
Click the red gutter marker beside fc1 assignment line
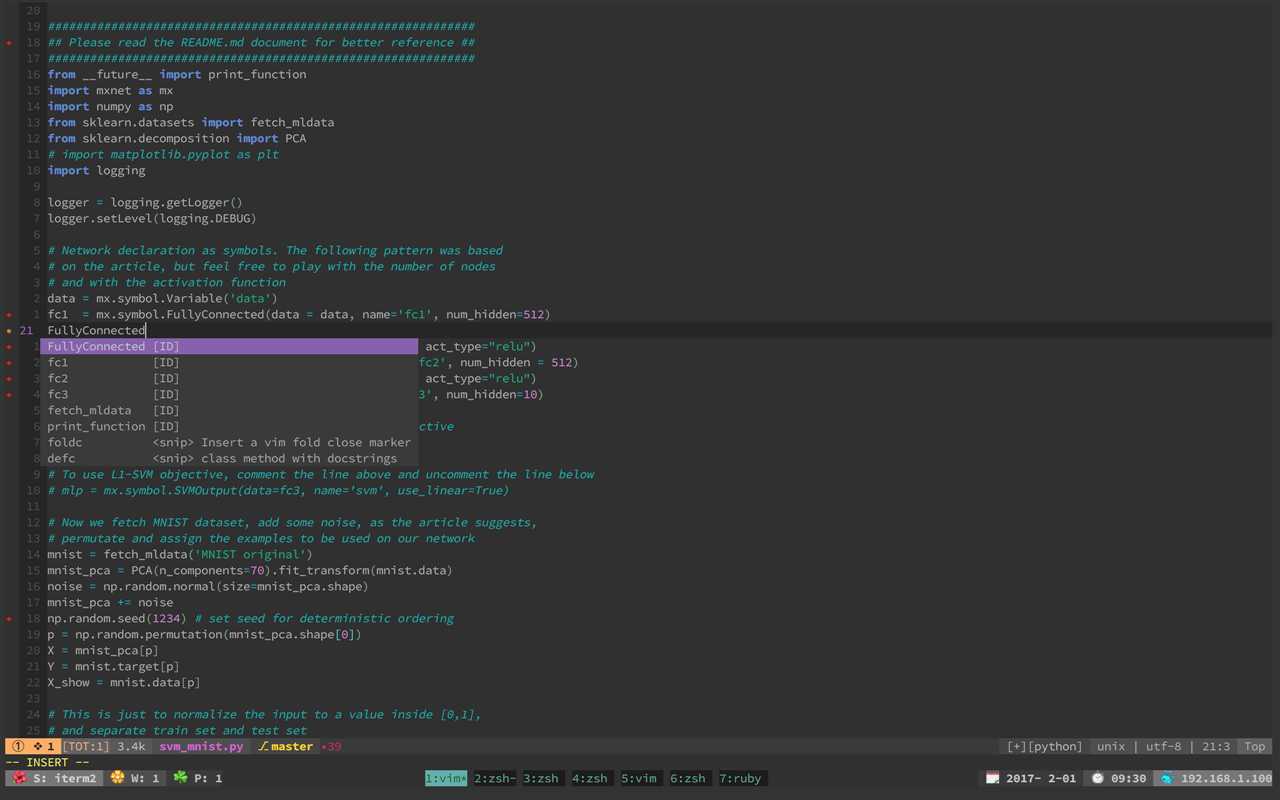tap(9, 315)
